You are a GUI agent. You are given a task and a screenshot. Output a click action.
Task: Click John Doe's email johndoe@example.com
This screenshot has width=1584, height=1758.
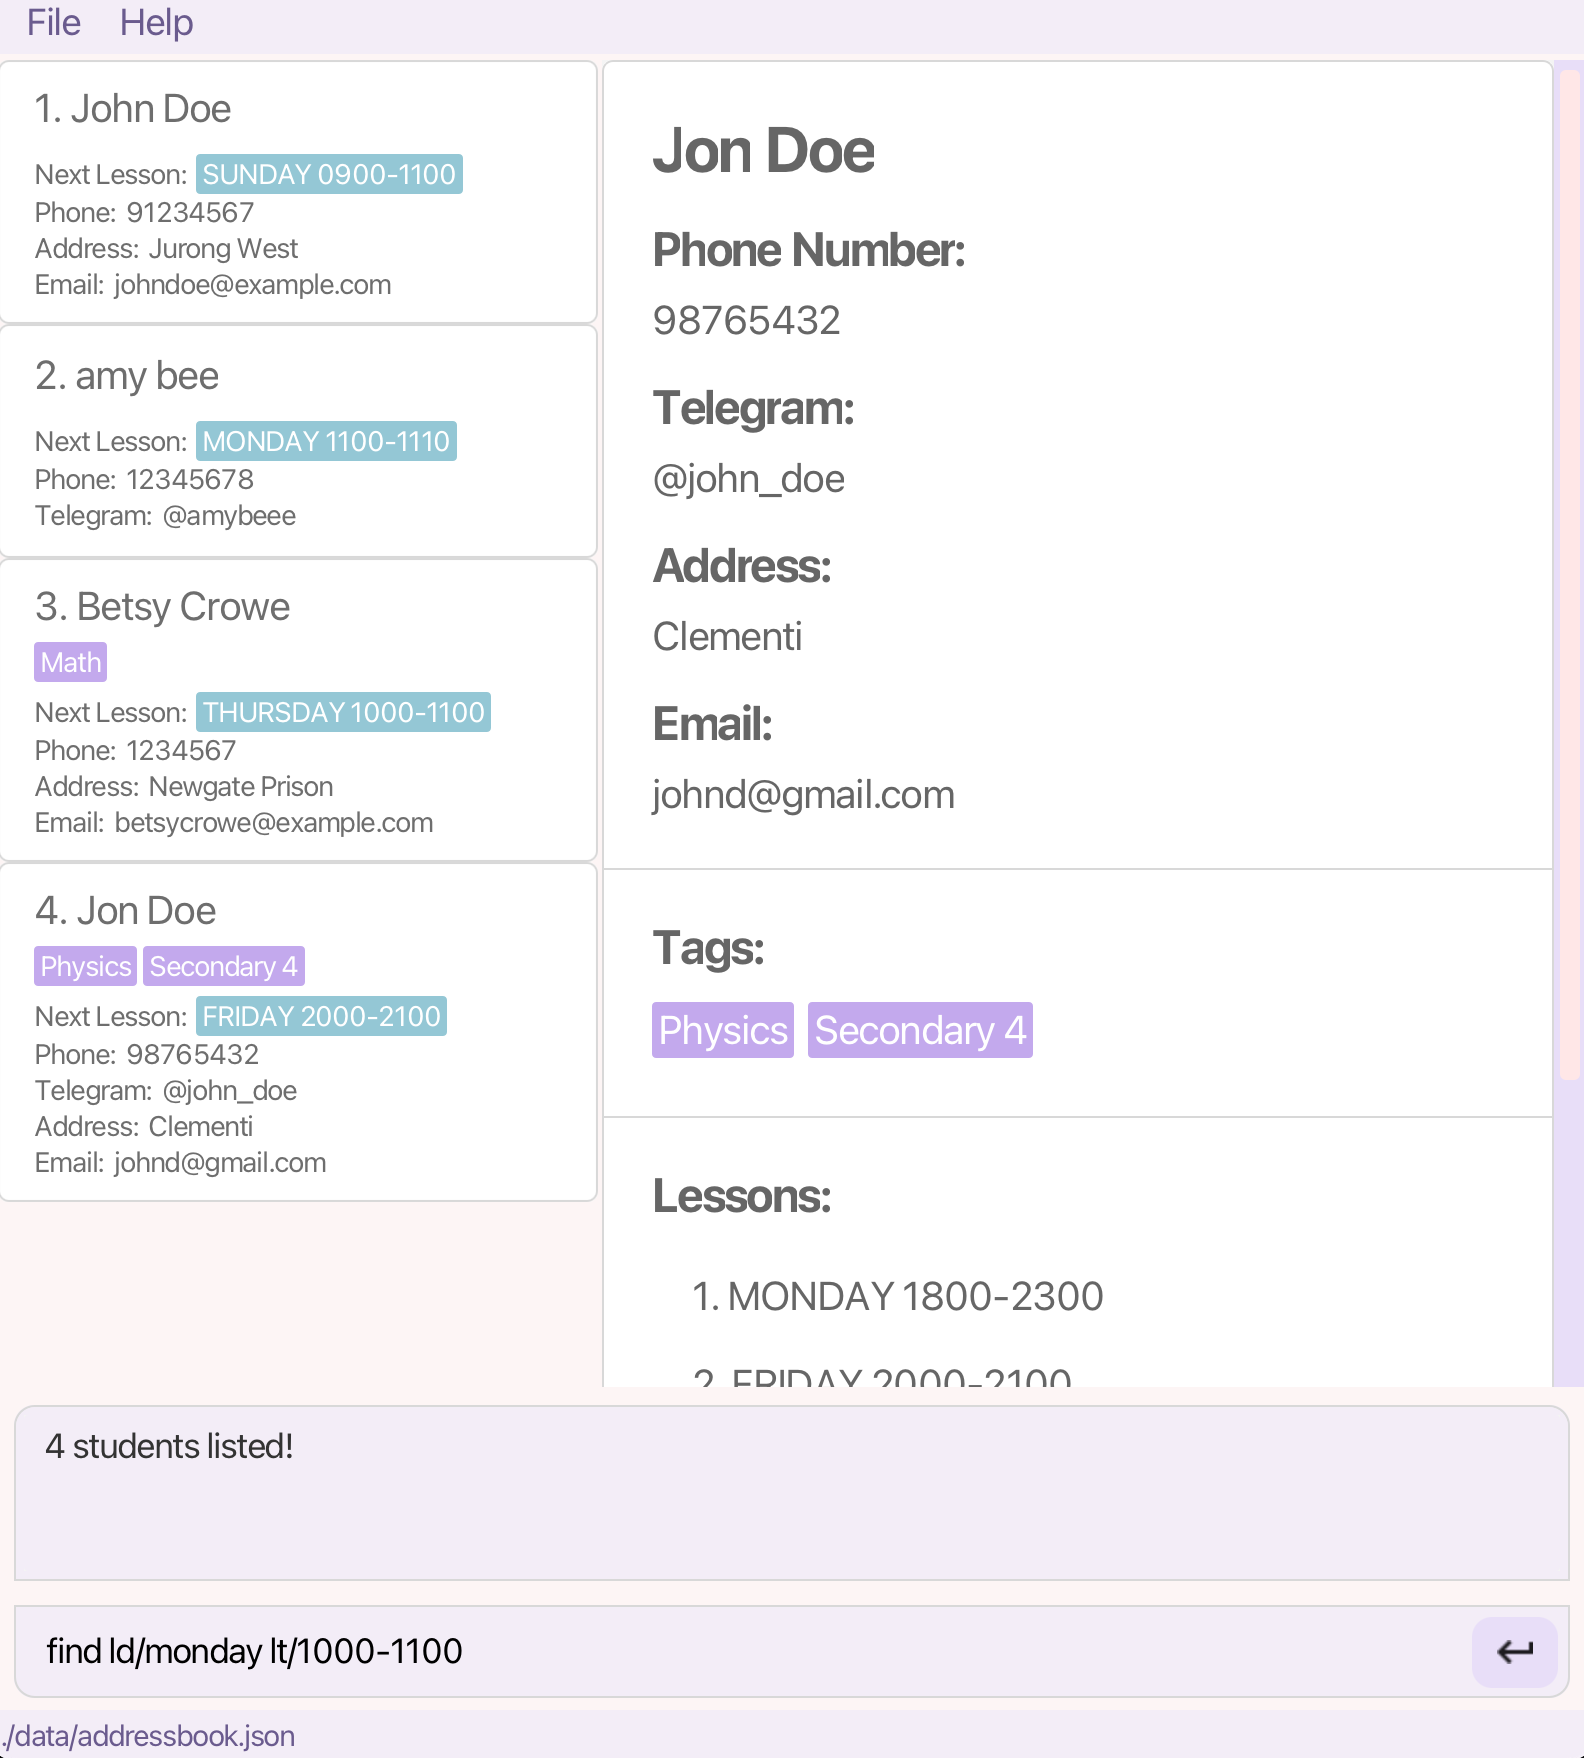point(253,285)
